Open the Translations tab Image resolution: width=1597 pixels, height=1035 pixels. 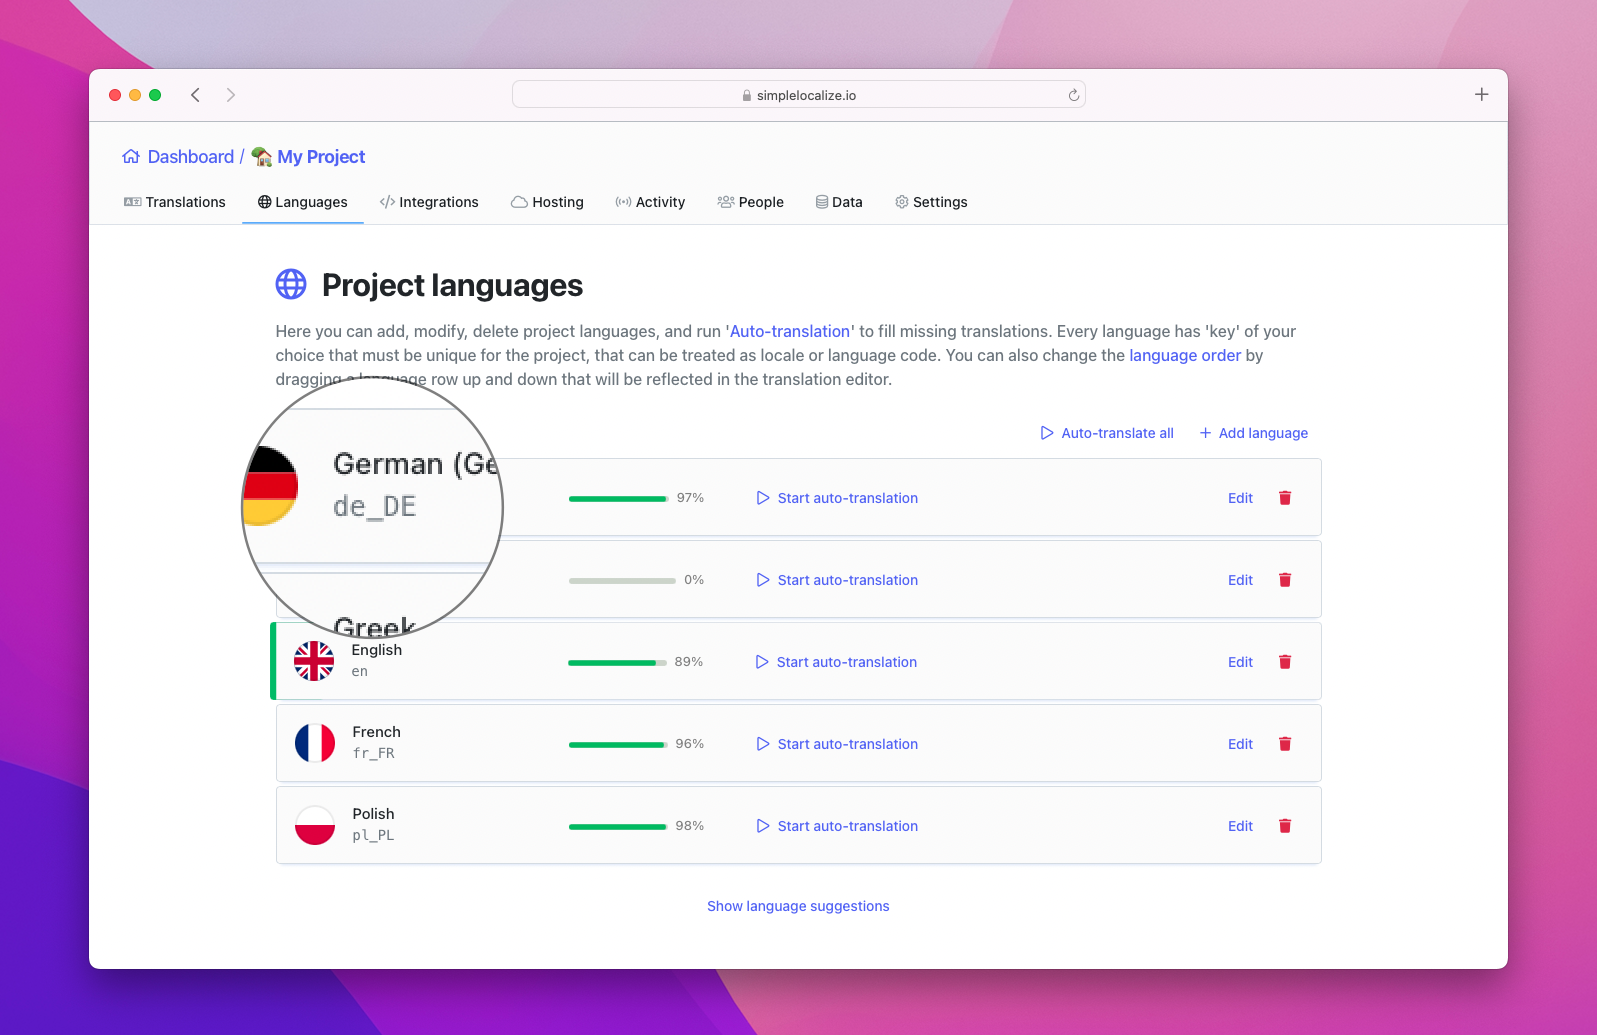[175, 202]
